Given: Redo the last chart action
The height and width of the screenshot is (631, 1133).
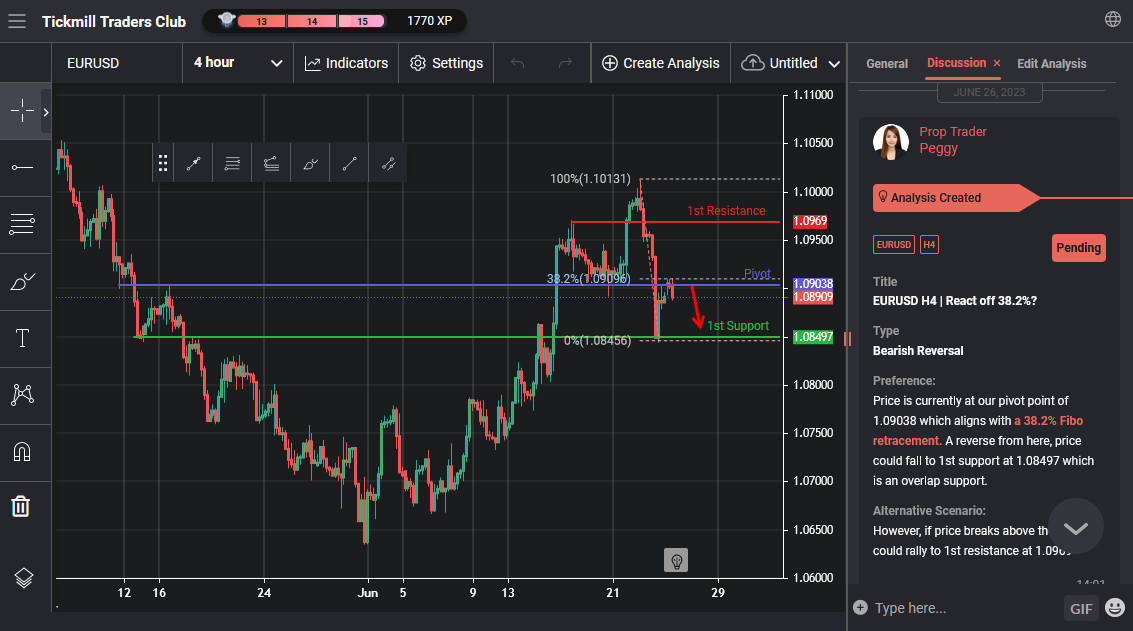Looking at the screenshot, I should pyautogui.click(x=565, y=63).
